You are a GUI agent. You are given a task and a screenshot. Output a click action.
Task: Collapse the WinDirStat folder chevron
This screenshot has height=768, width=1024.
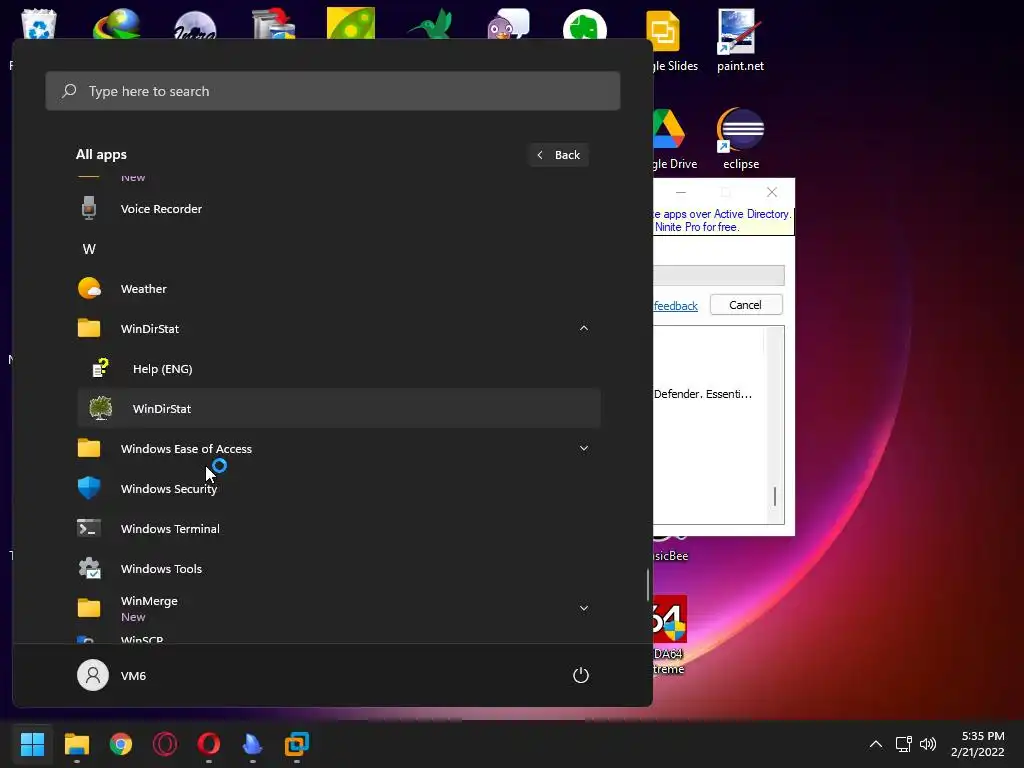[x=584, y=328]
